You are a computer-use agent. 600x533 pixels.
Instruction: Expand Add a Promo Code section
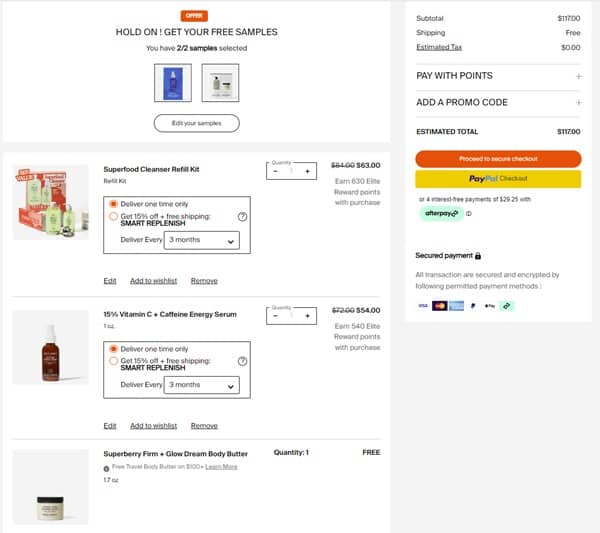click(578, 102)
